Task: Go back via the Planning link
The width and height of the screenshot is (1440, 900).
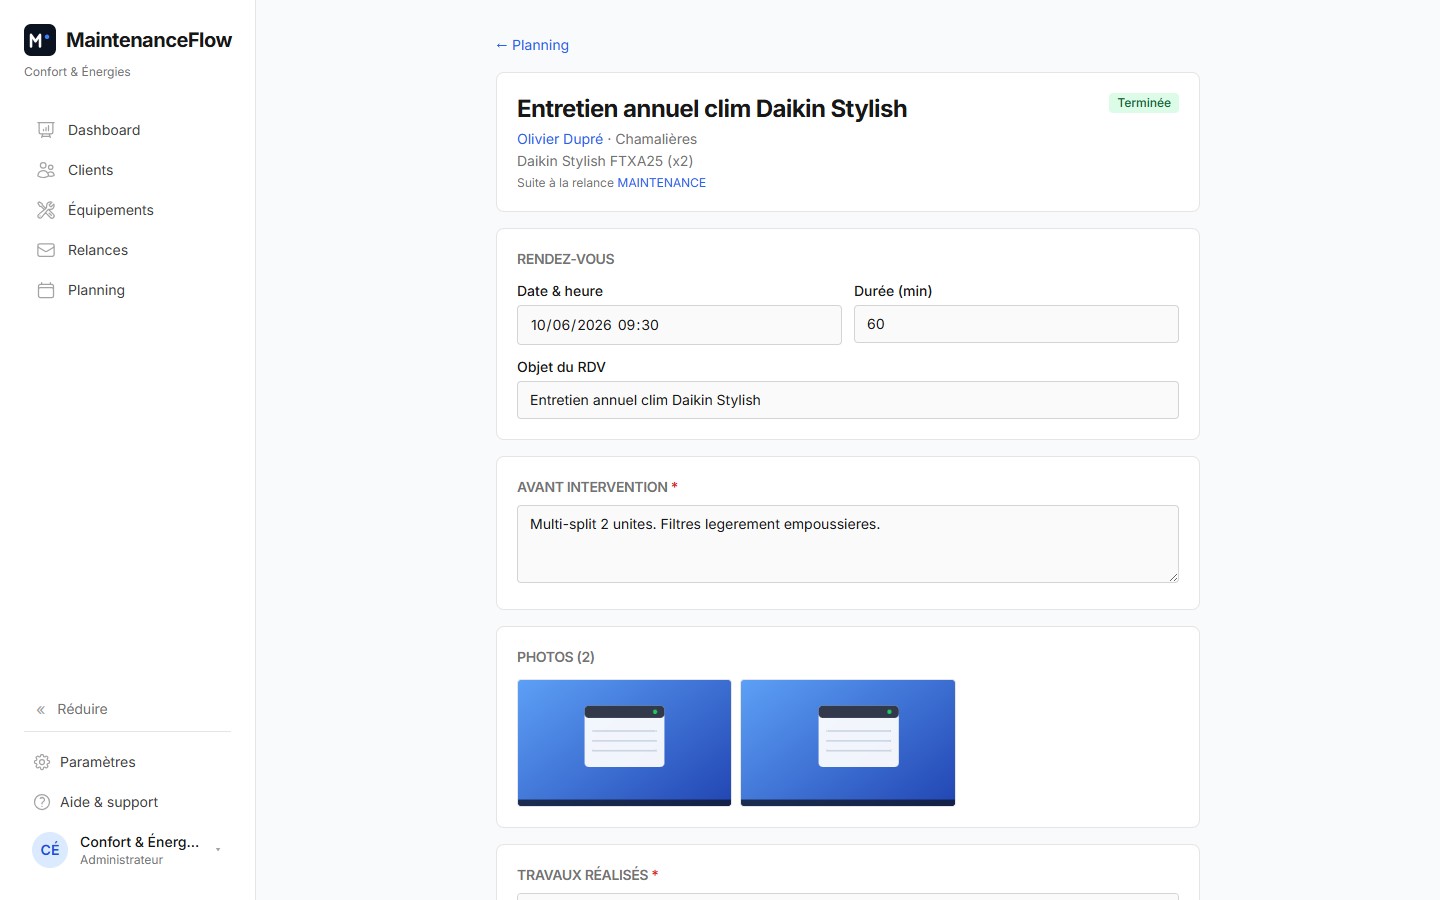Action: [x=532, y=45]
